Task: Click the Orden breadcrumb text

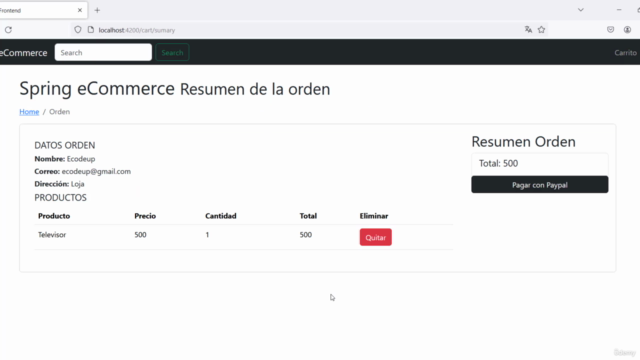Action: coord(60,112)
